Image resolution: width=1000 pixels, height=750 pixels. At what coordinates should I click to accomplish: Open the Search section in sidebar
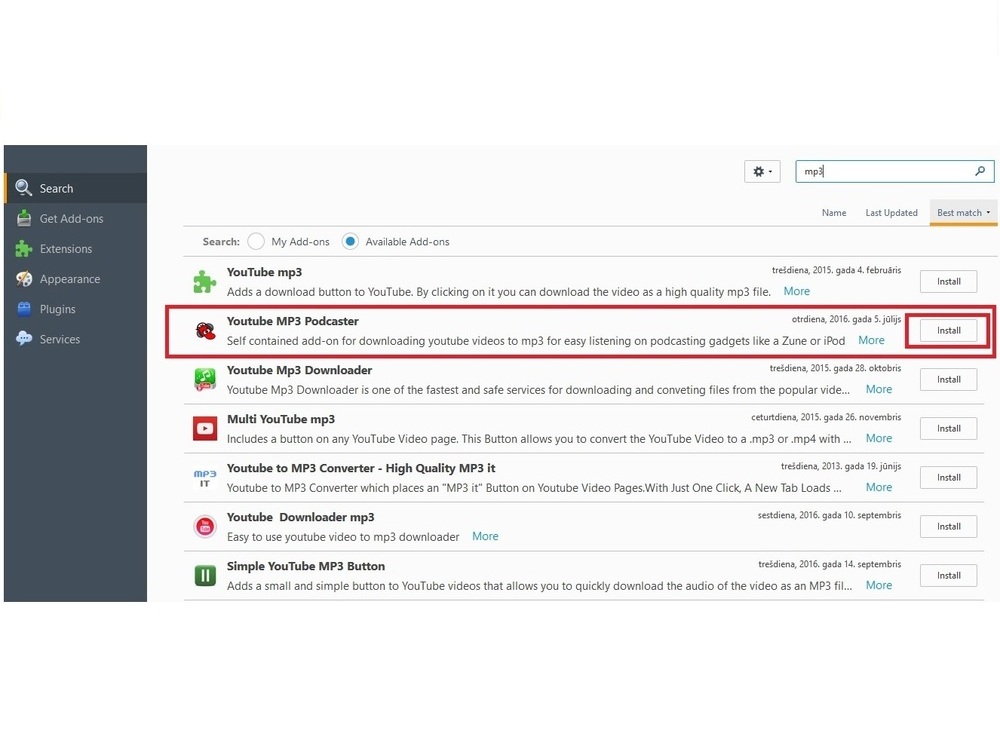point(75,188)
